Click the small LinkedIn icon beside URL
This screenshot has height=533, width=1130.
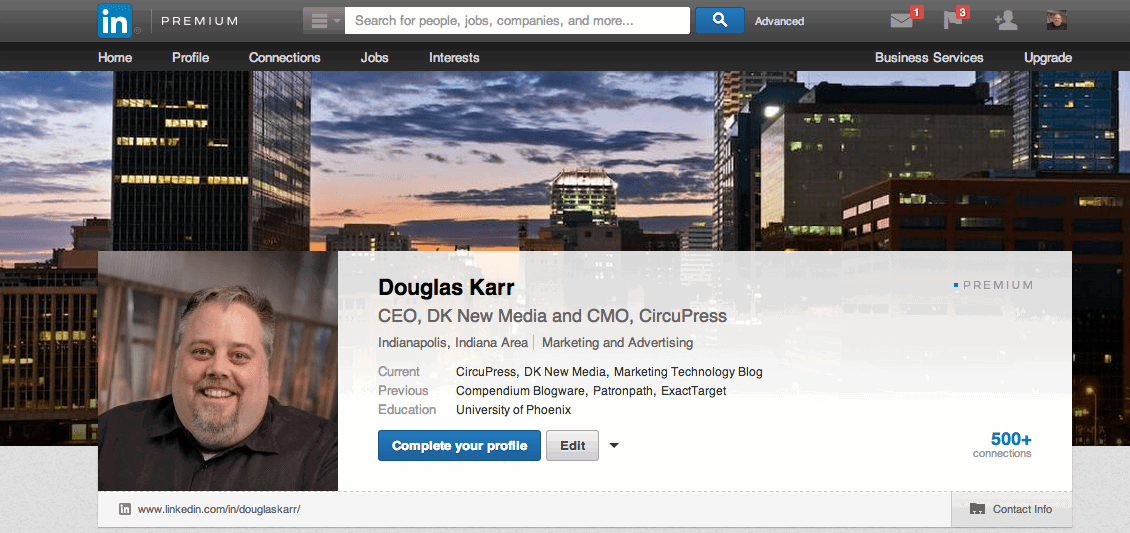click(x=125, y=509)
